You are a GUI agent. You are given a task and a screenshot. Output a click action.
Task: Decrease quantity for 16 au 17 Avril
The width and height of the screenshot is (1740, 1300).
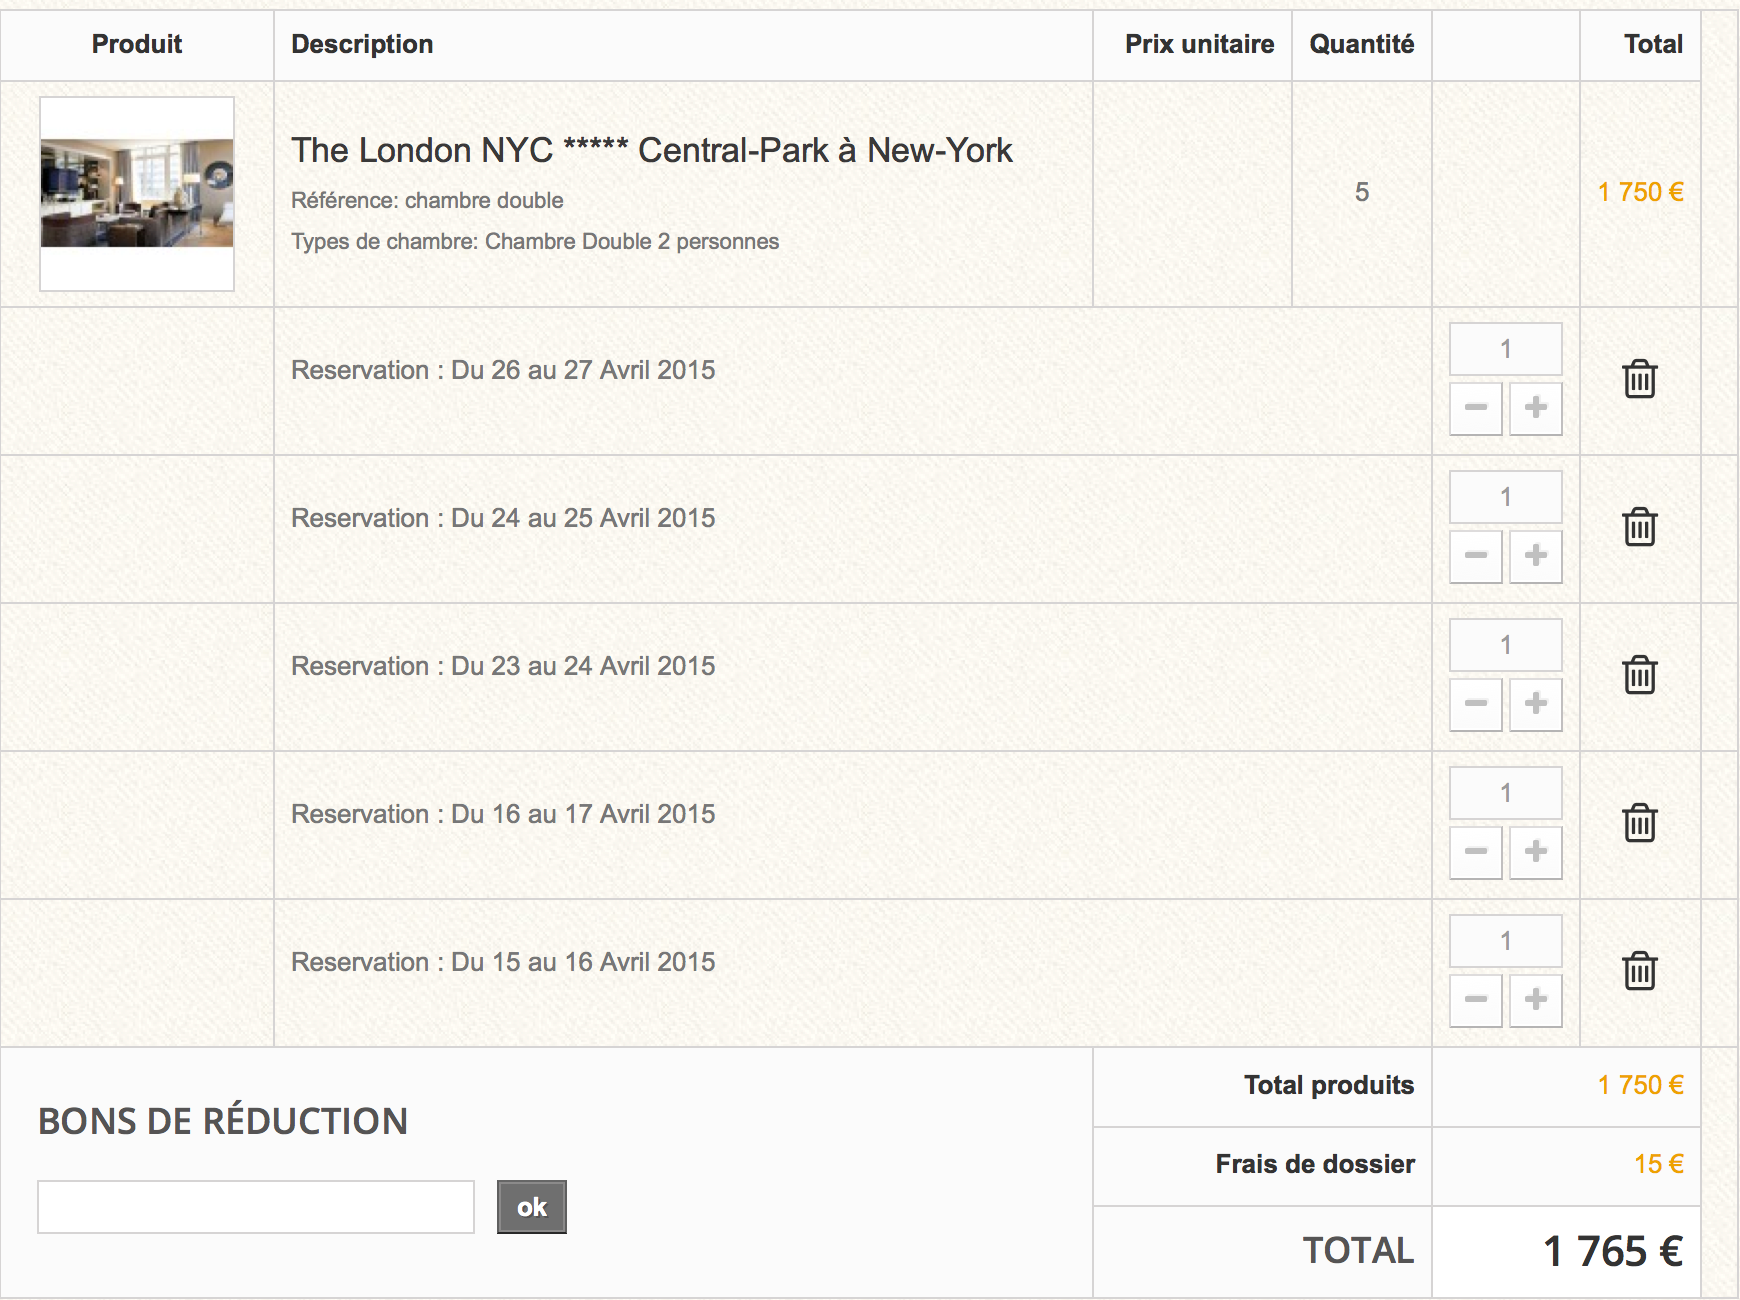coord(1476,851)
